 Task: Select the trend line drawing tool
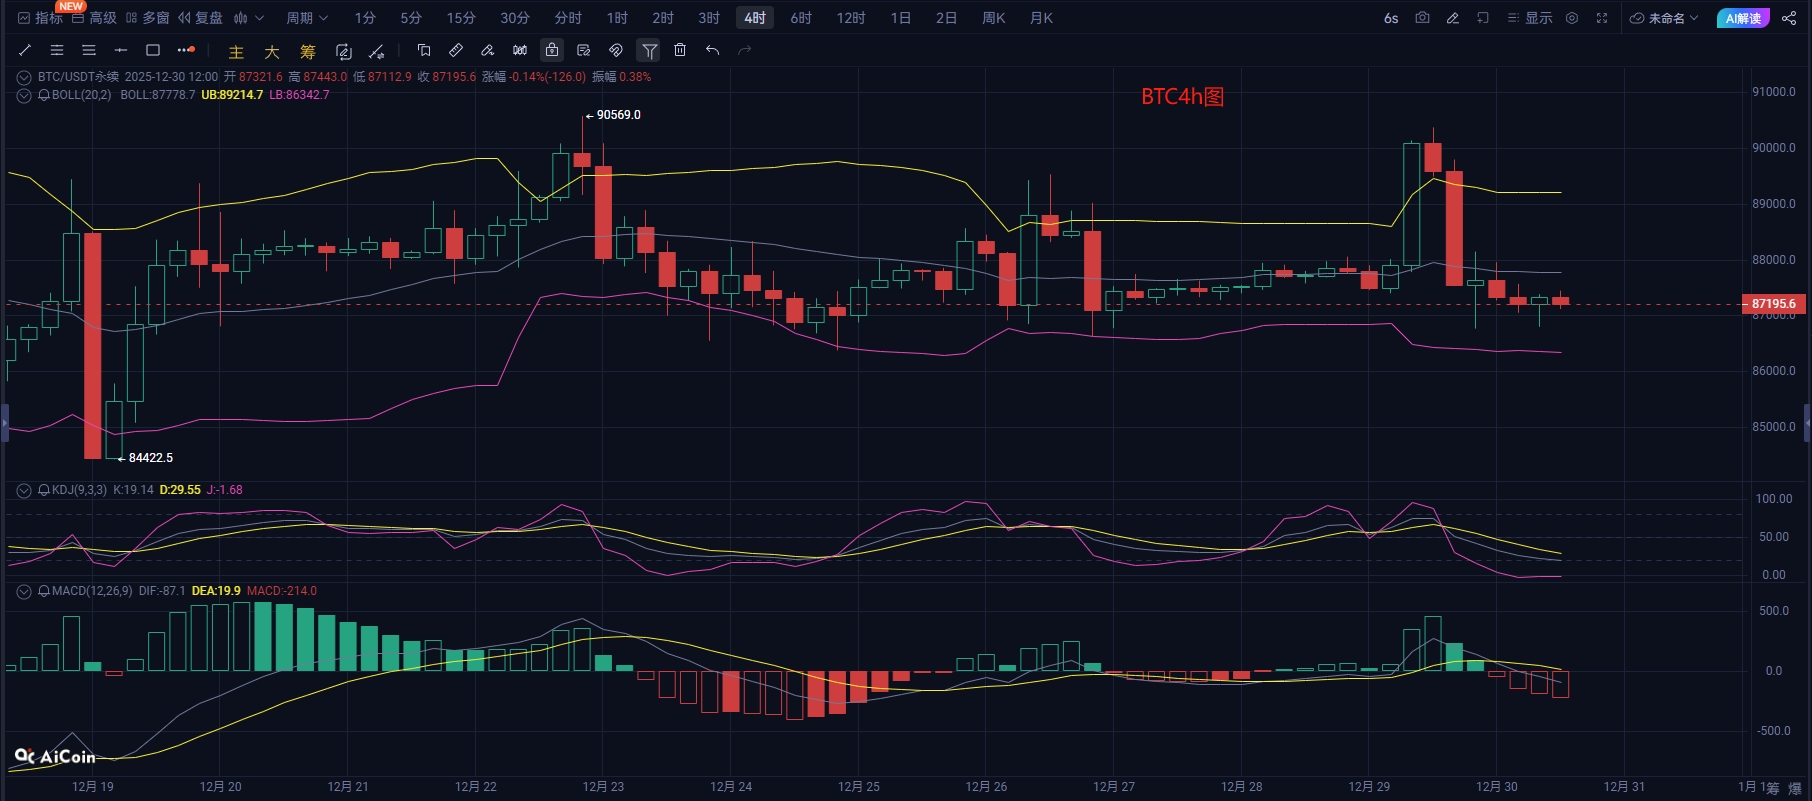pyautogui.click(x=25, y=50)
